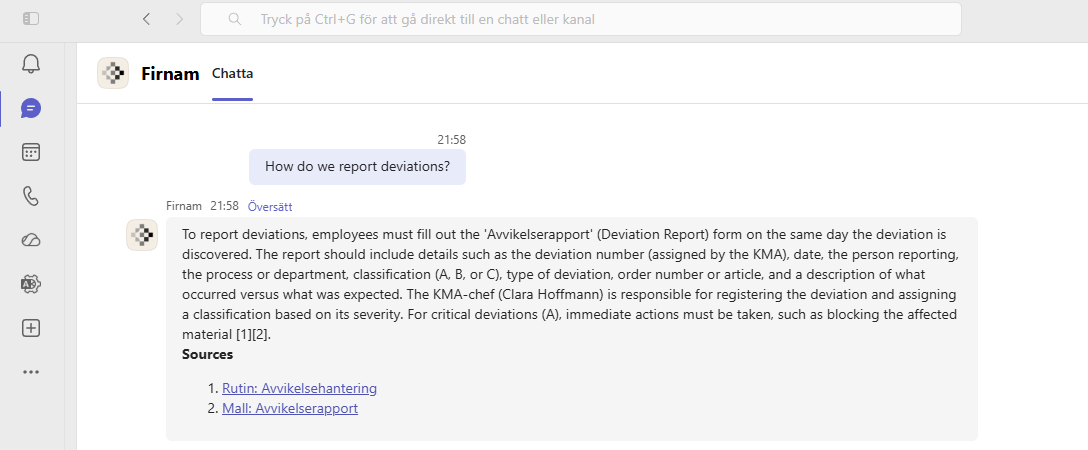The height and width of the screenshot is (450, 1088).
Task: Go forward with the right arrow
Action: 180,19
